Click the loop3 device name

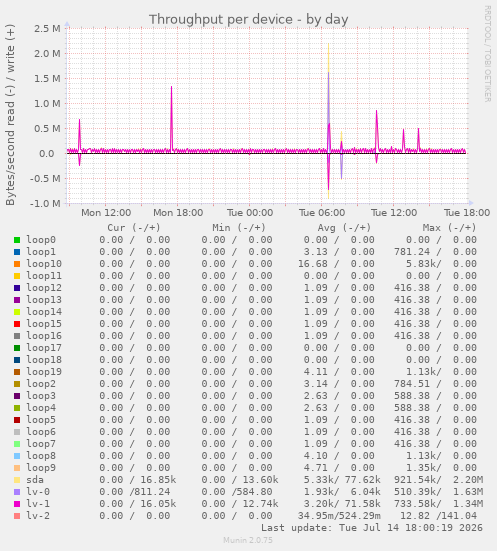tap(41, 396)
